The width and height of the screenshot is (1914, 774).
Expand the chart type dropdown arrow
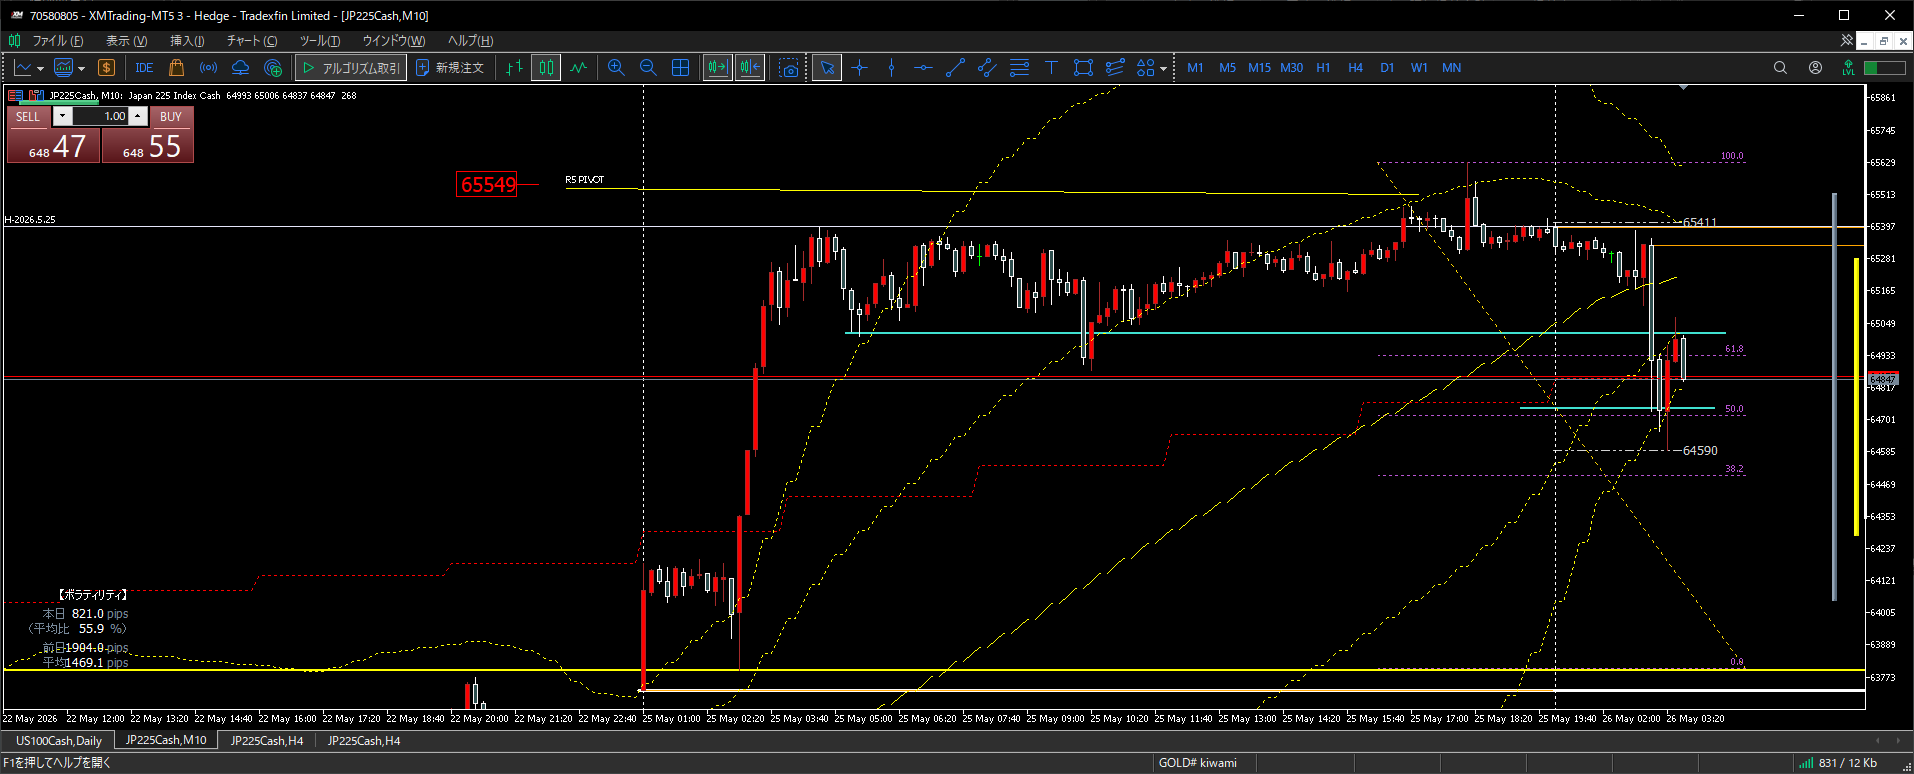40,69
